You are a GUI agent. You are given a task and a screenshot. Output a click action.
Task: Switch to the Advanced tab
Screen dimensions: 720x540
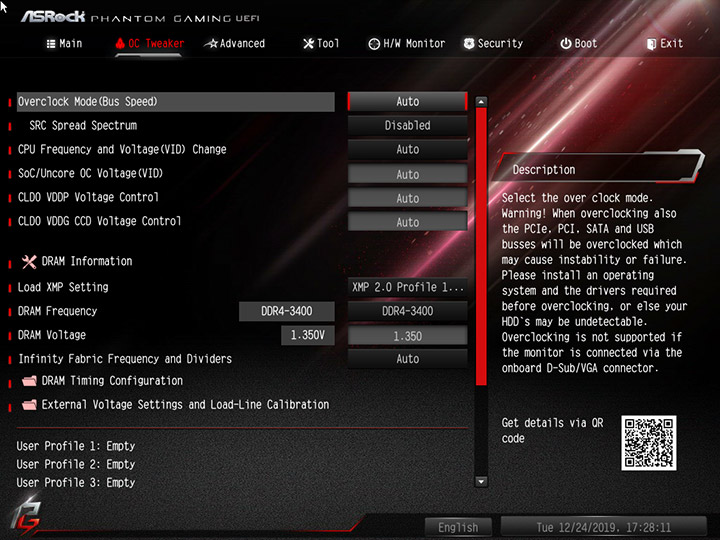(234, 44)
